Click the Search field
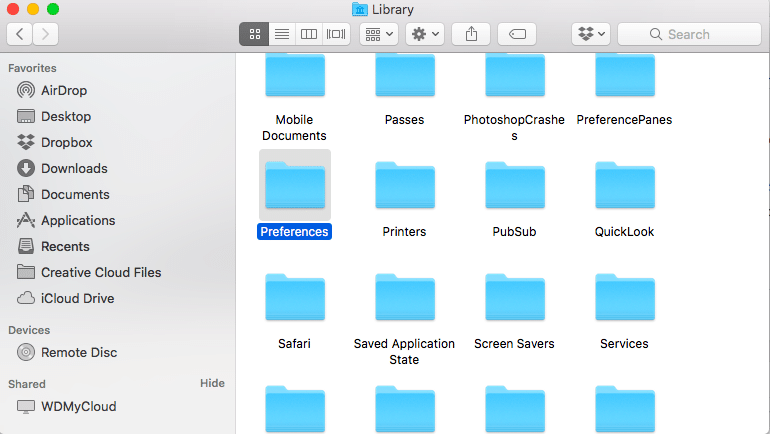 [x=689, y=34]
